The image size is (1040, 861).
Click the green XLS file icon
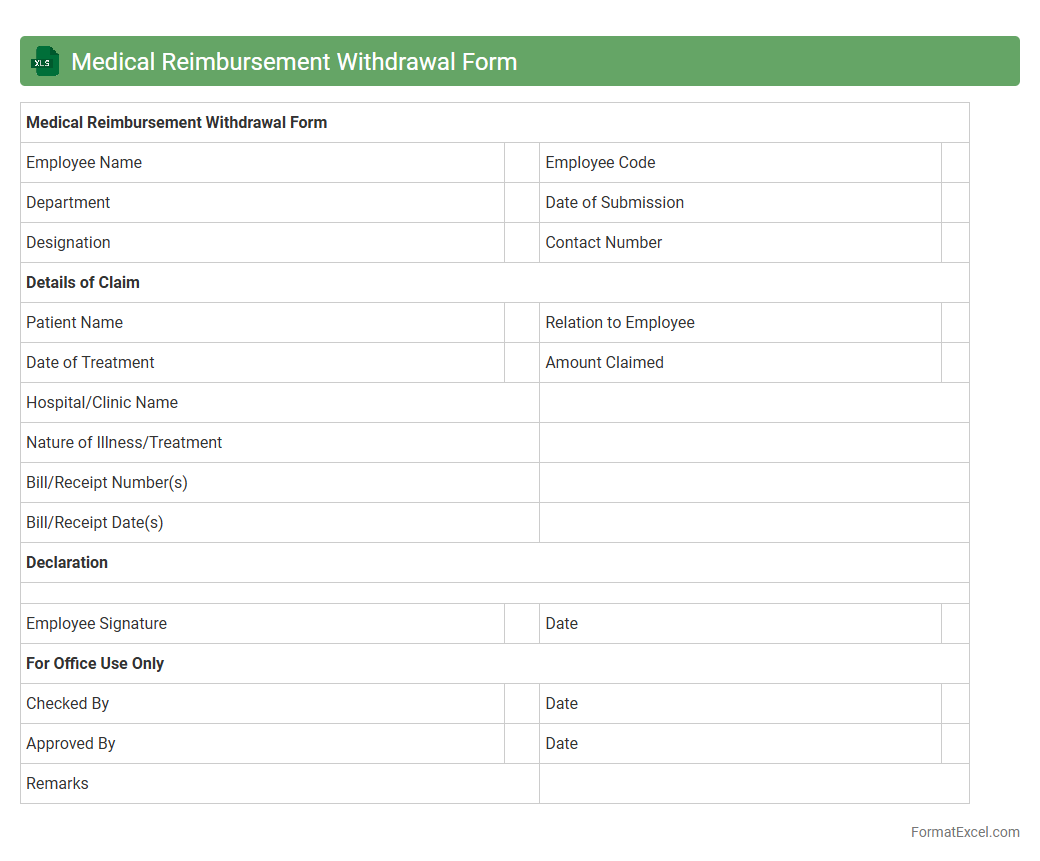pyautogui.click(x=44, y=61)
